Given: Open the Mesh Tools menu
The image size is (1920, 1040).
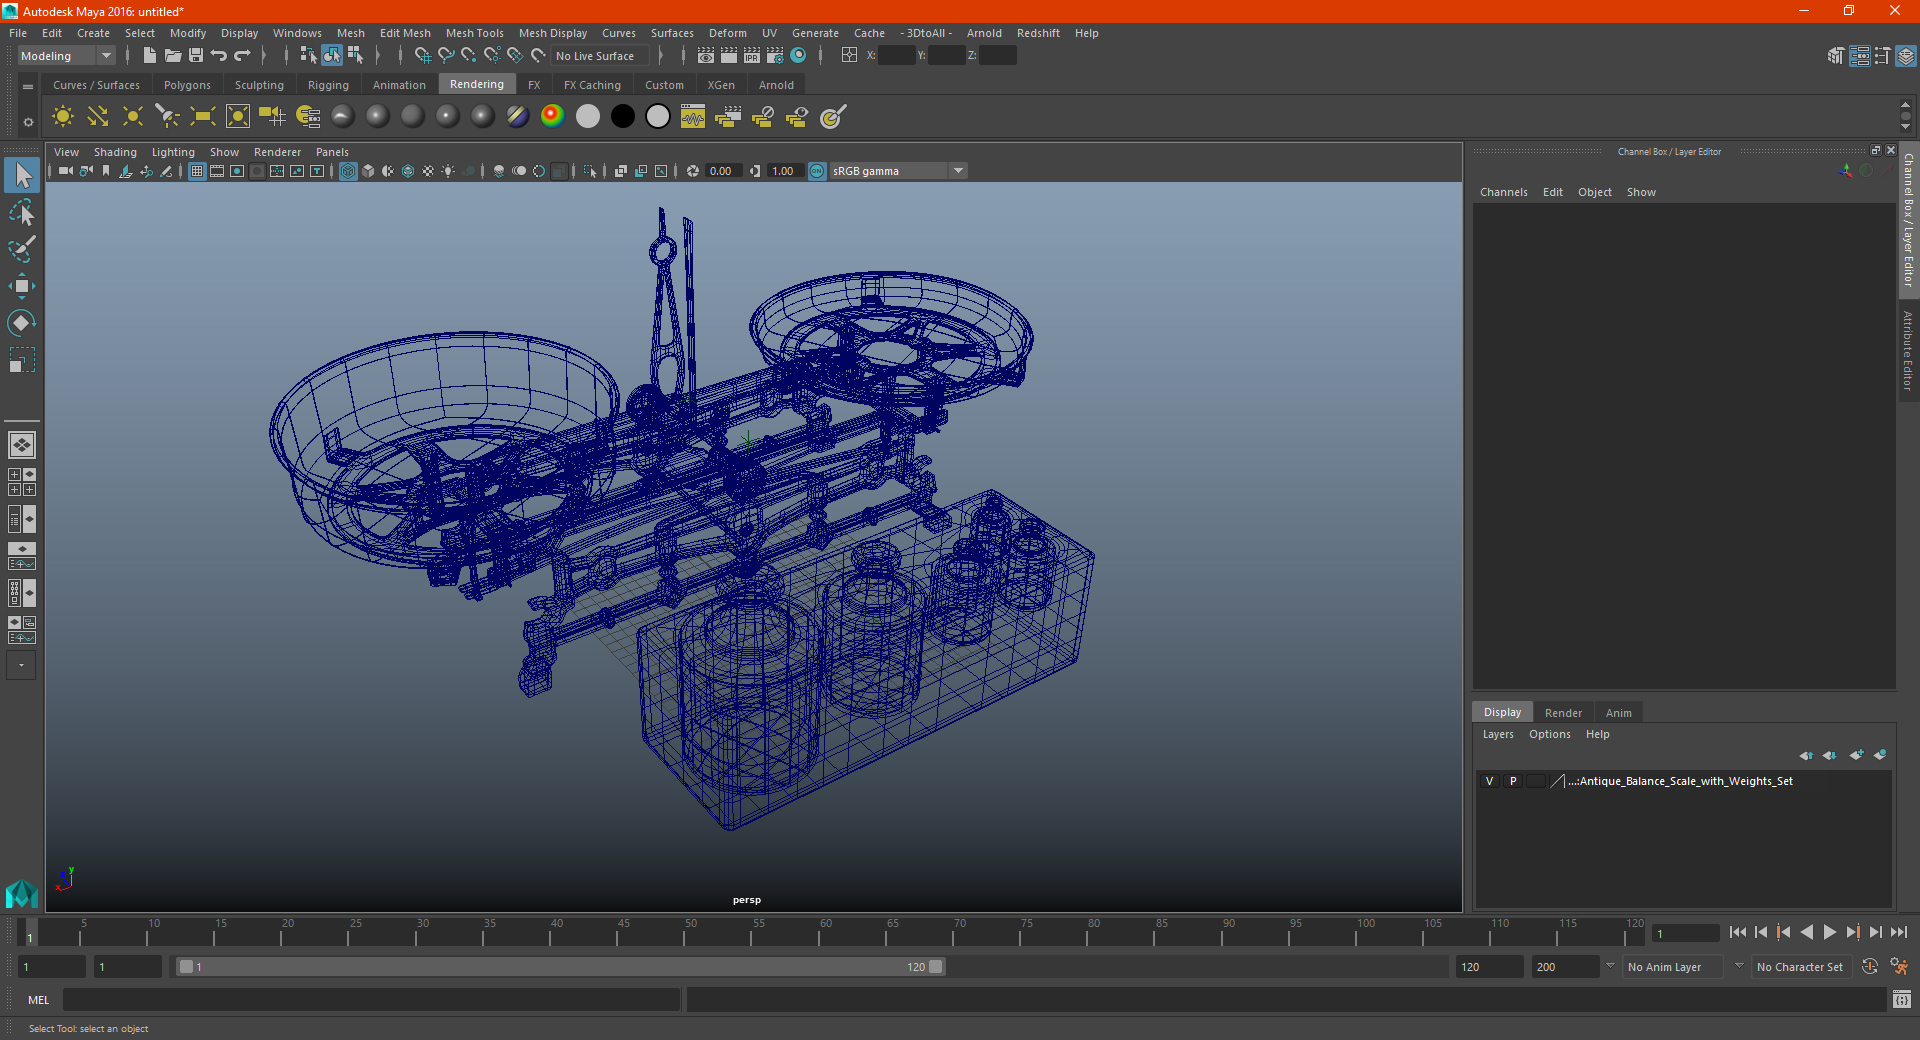Looking at the screenshot, I should coord(475,33).
